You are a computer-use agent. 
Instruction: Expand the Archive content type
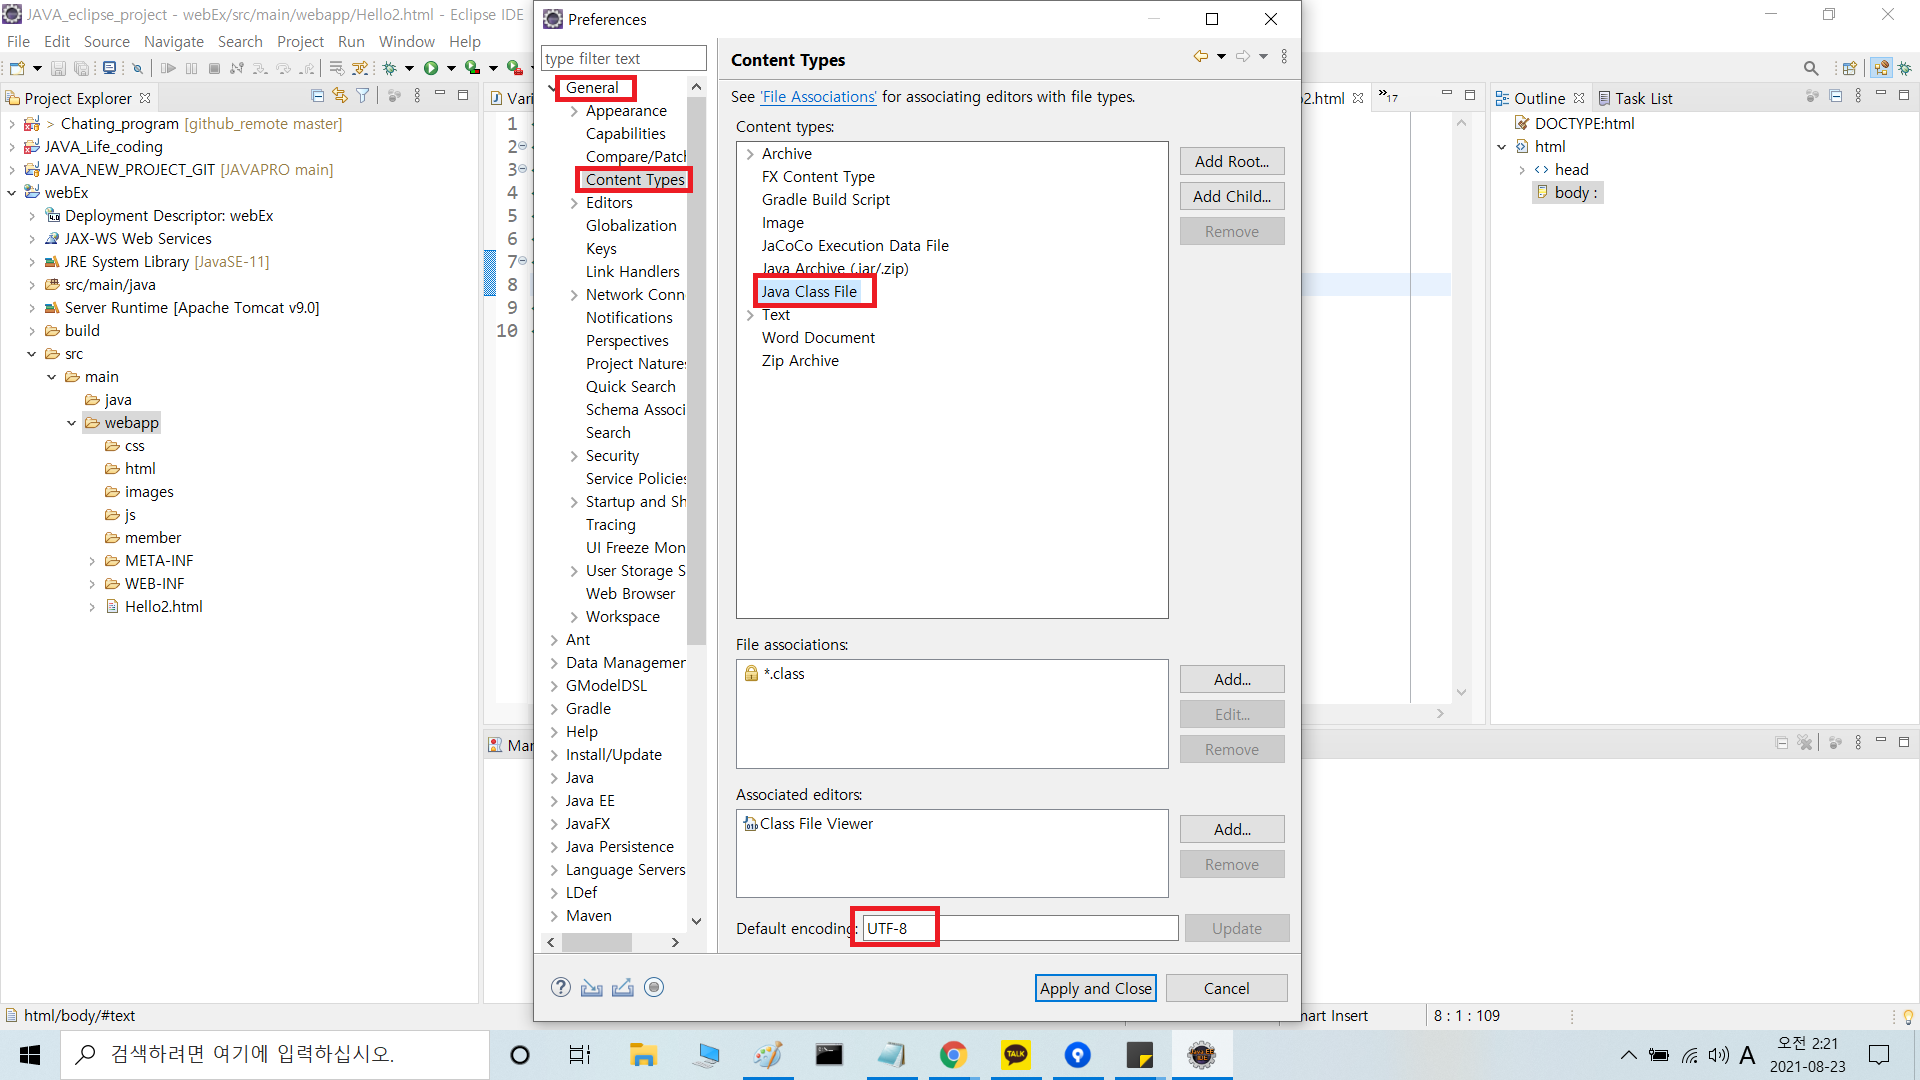[x=750, y=154]
